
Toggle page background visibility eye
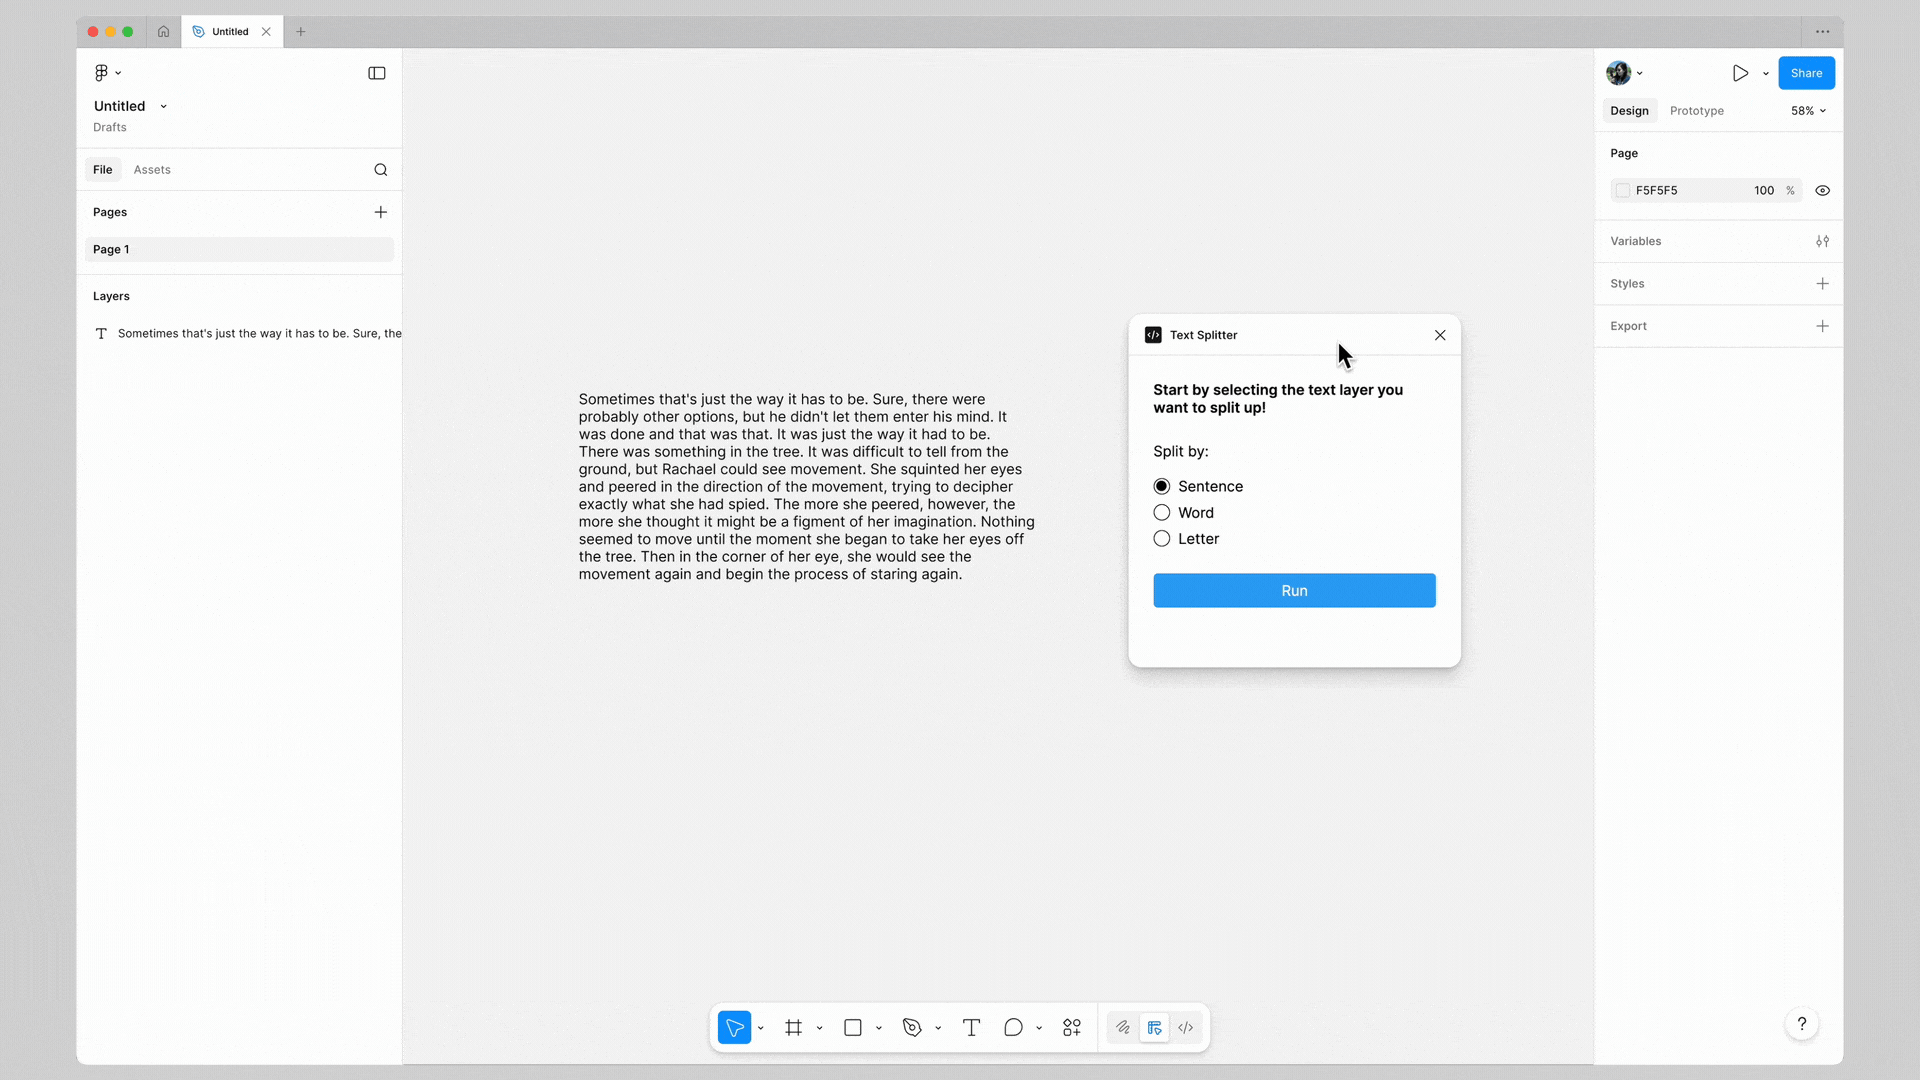(x=1822, y=191)
